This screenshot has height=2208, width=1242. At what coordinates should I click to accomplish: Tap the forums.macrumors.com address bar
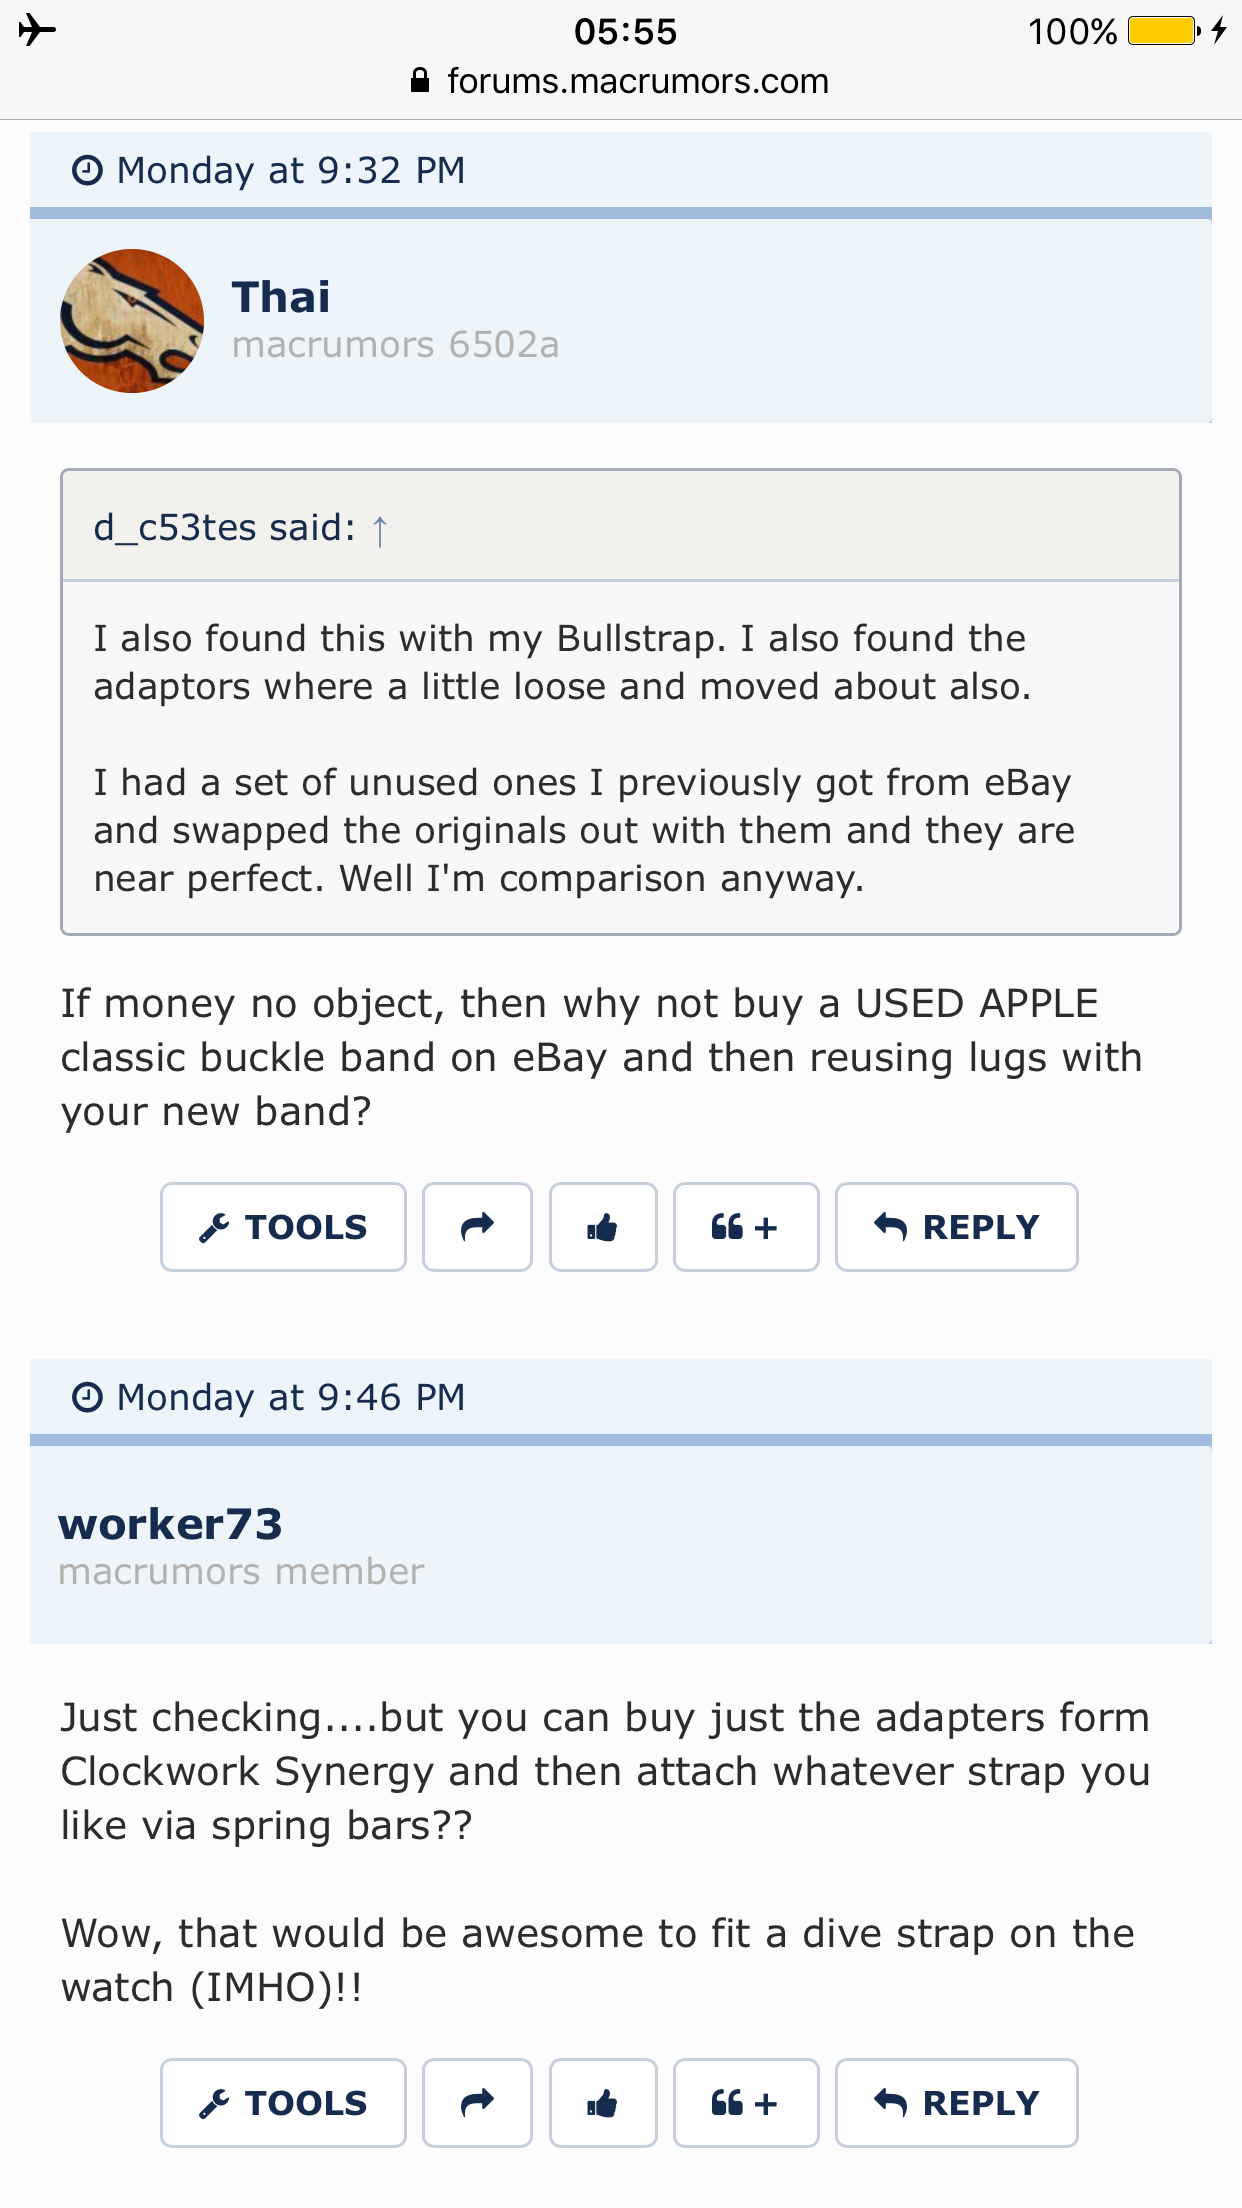(x=637, y=81)
